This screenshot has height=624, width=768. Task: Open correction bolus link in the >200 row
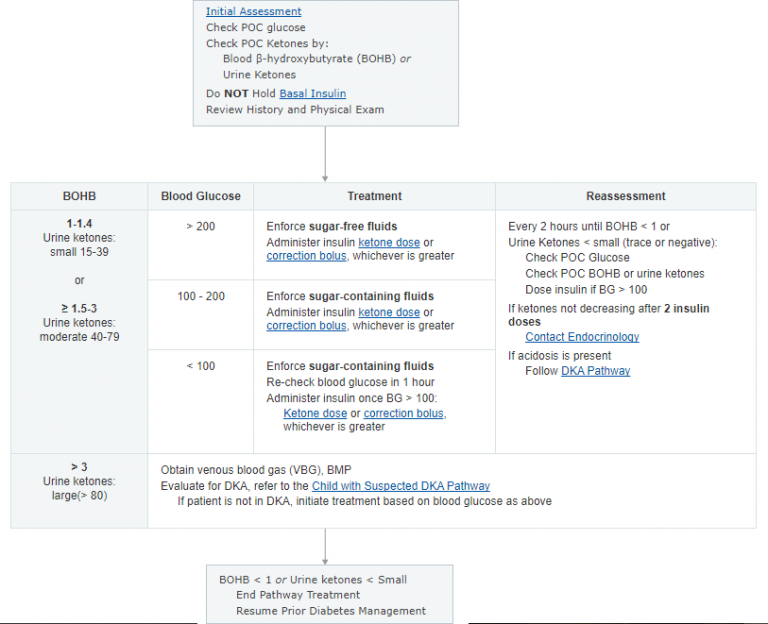tap(305, 256)
